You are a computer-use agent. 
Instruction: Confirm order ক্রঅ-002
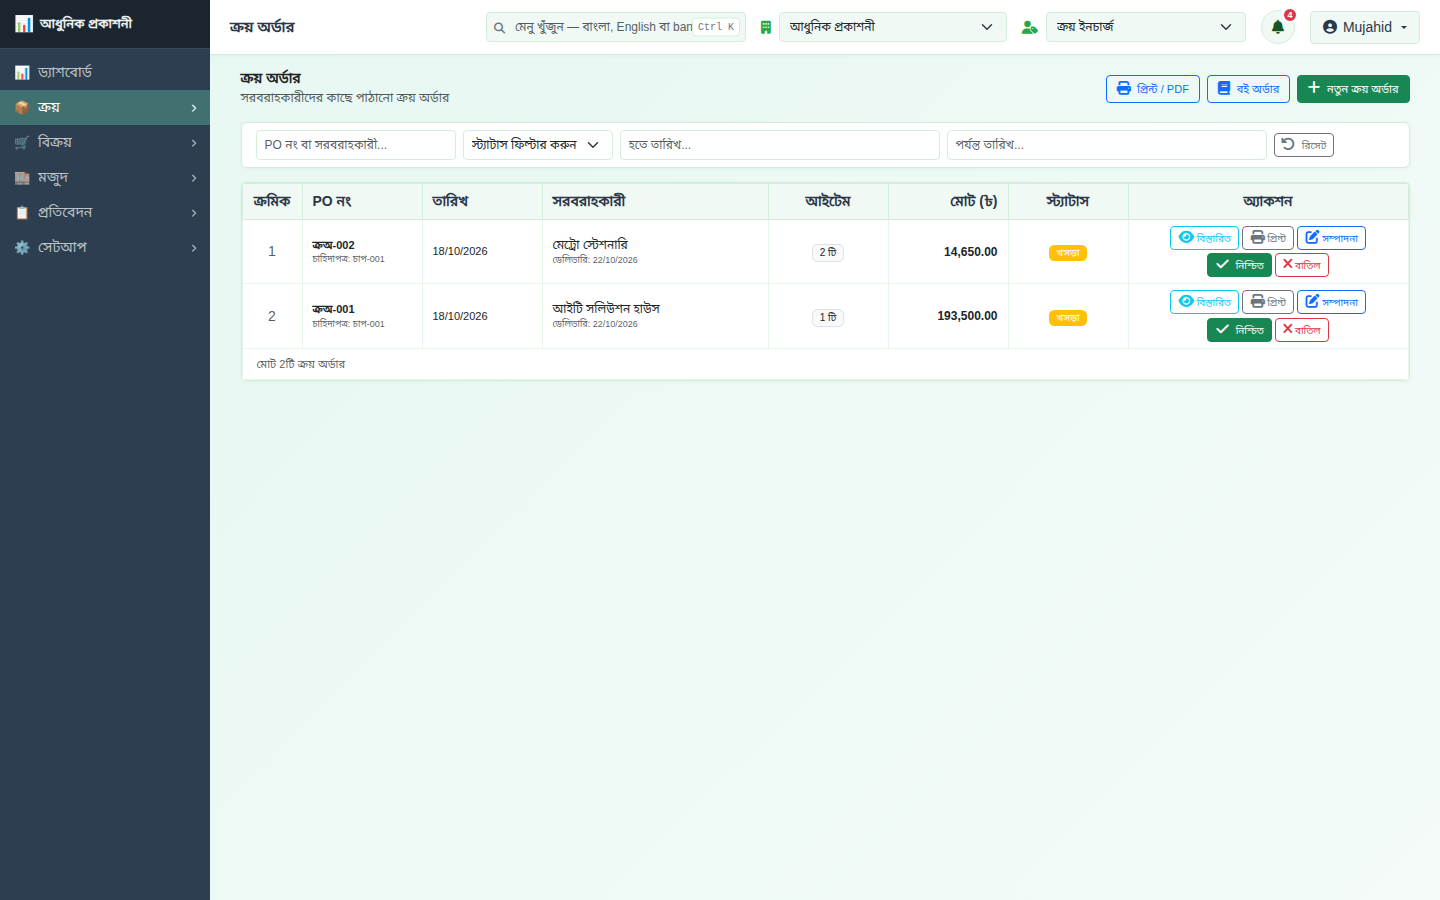click(1239, 265)
